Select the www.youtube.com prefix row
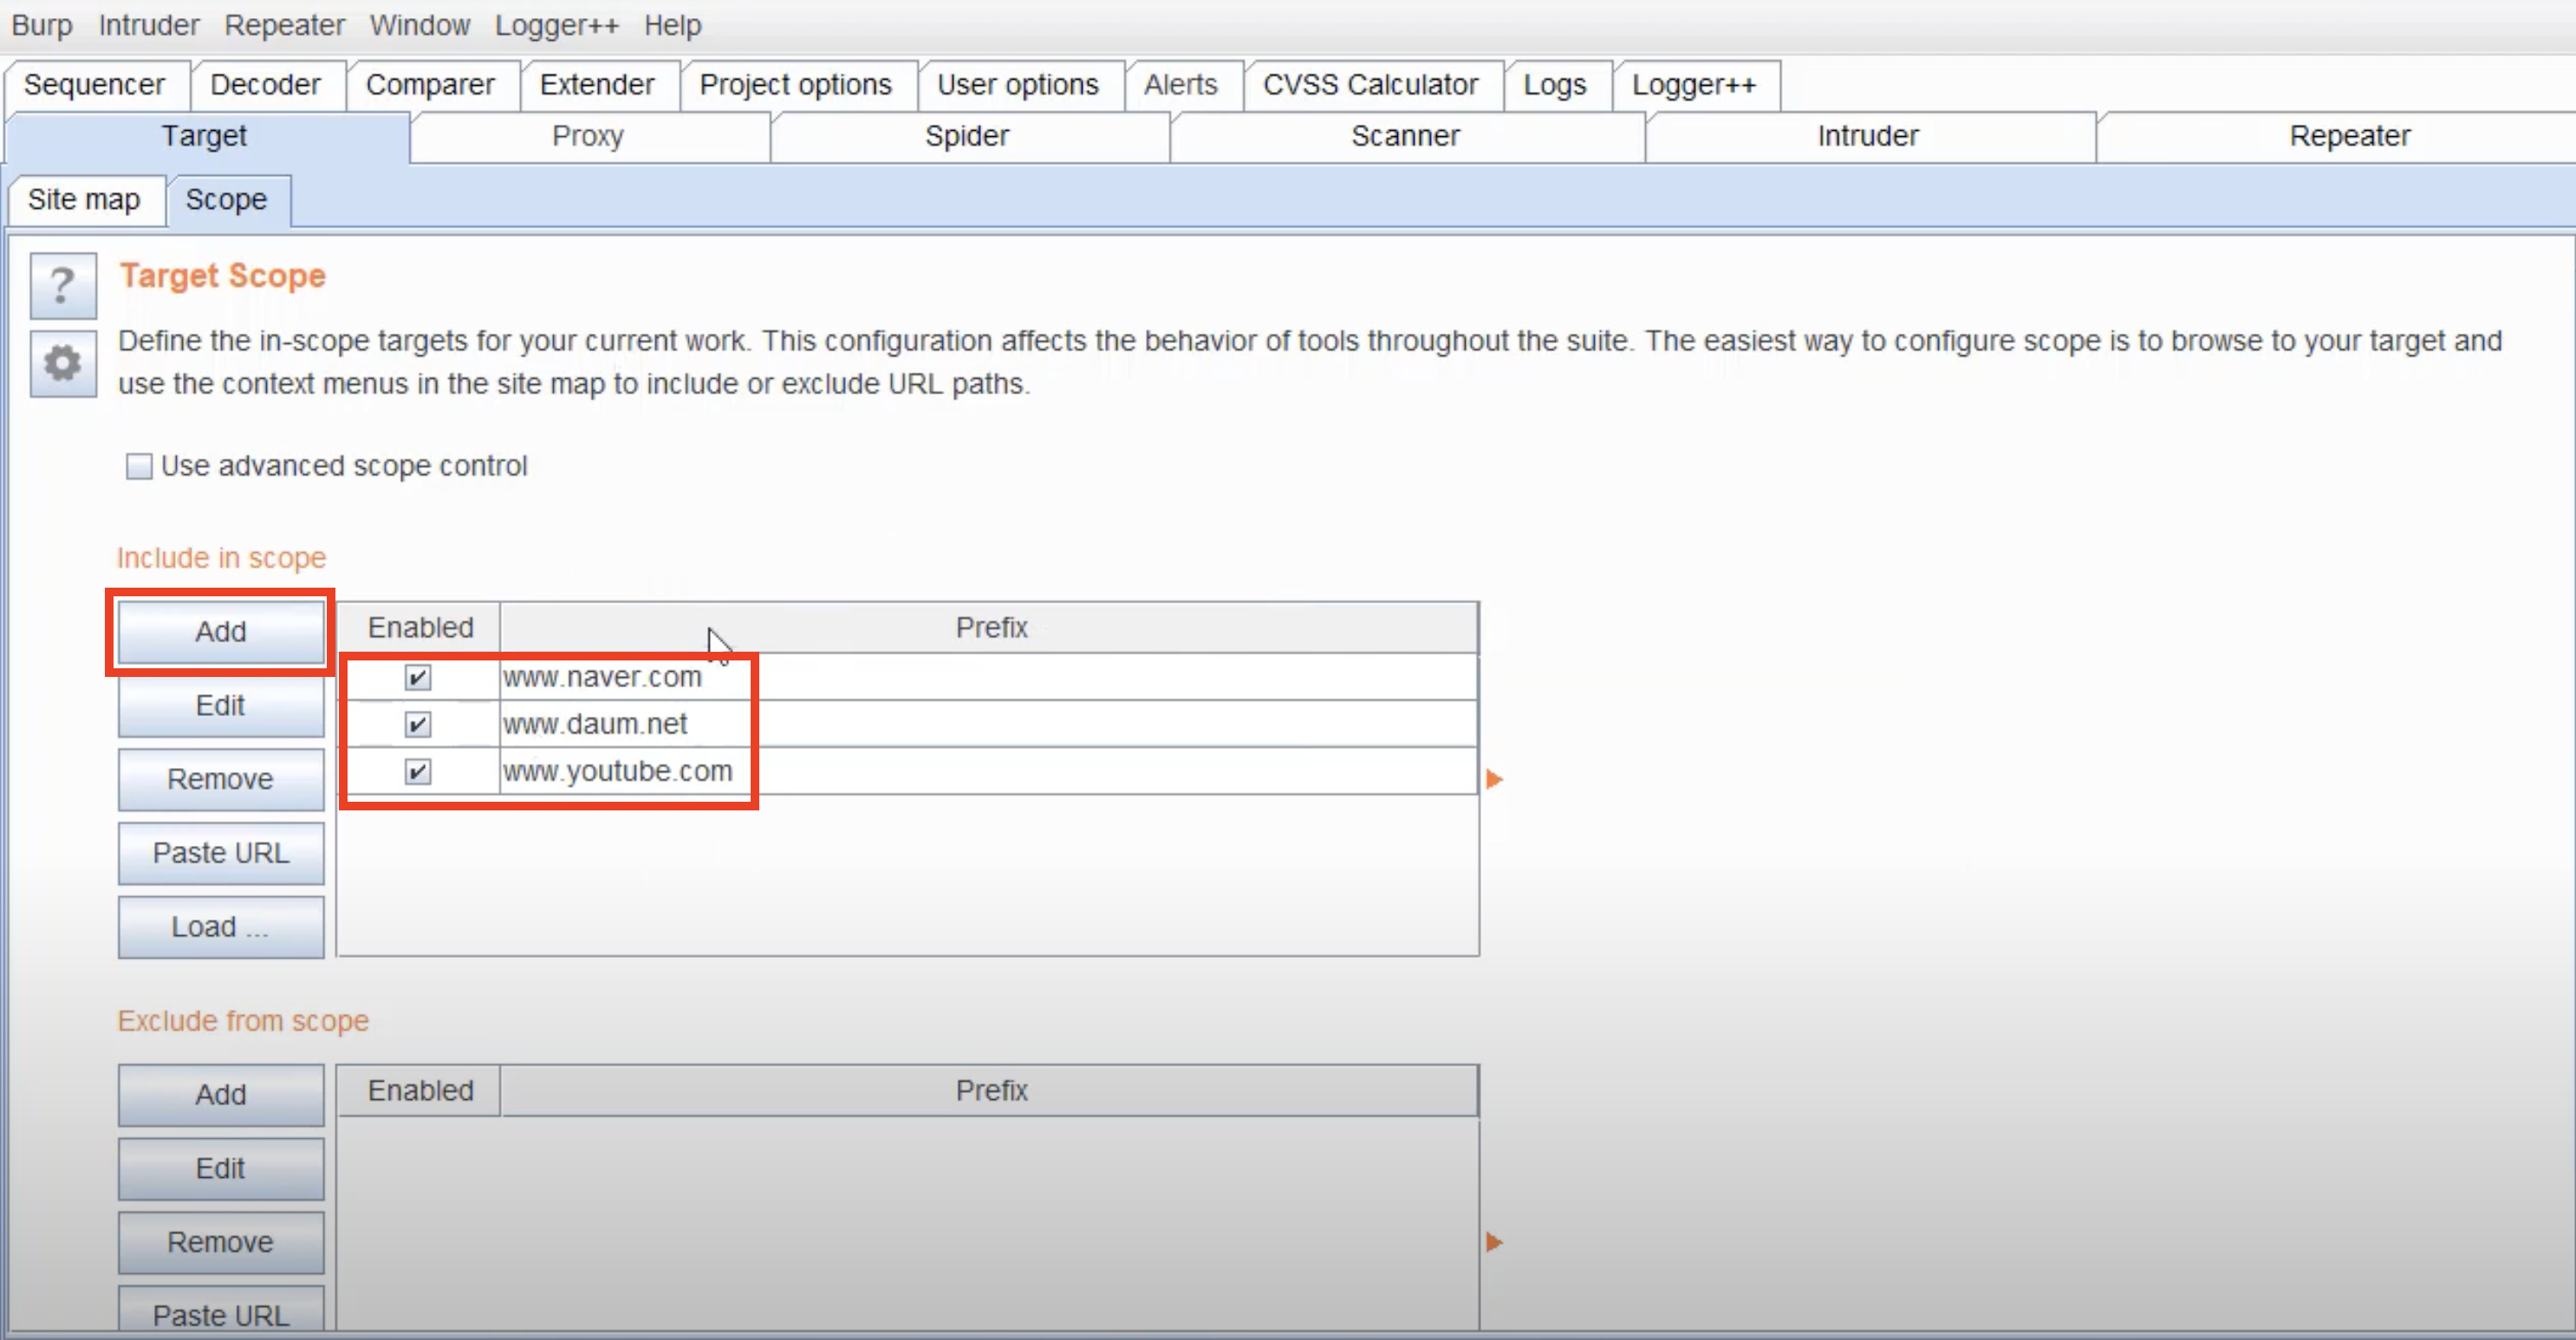Image resolution: width=2576 pixels, height=1340 pixels. tap(900, 771)
